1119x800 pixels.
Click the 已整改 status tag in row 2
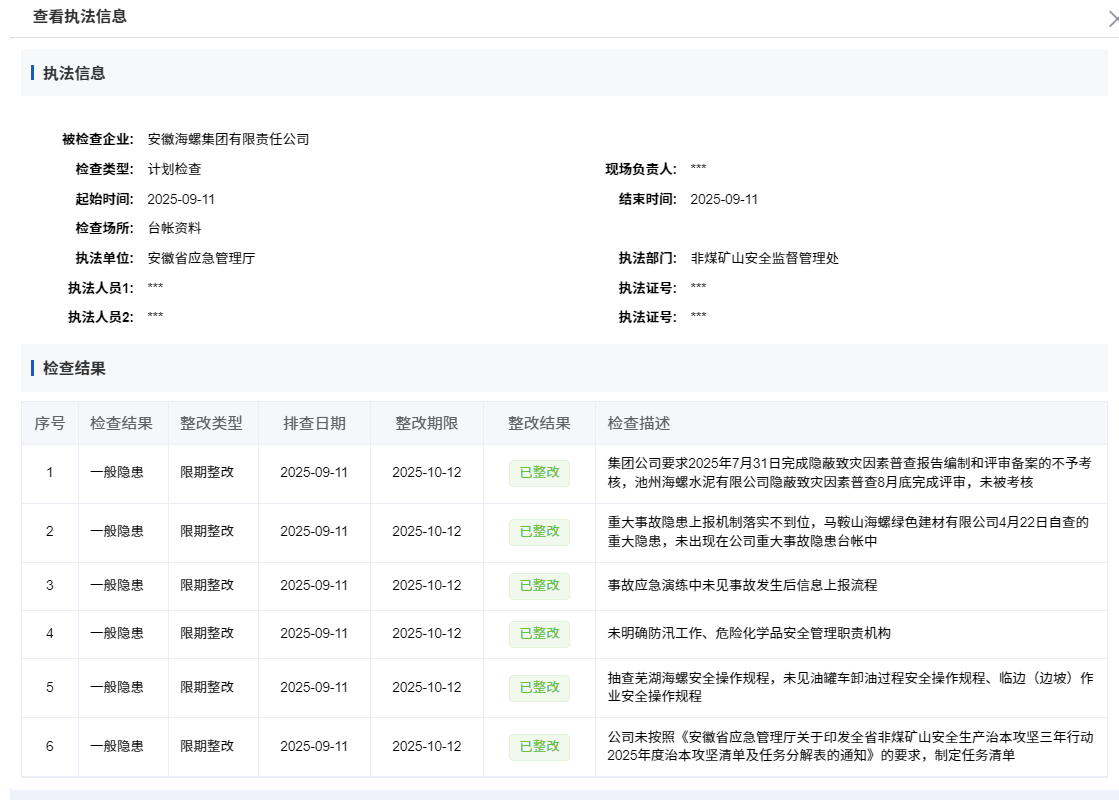pos(540,532)
